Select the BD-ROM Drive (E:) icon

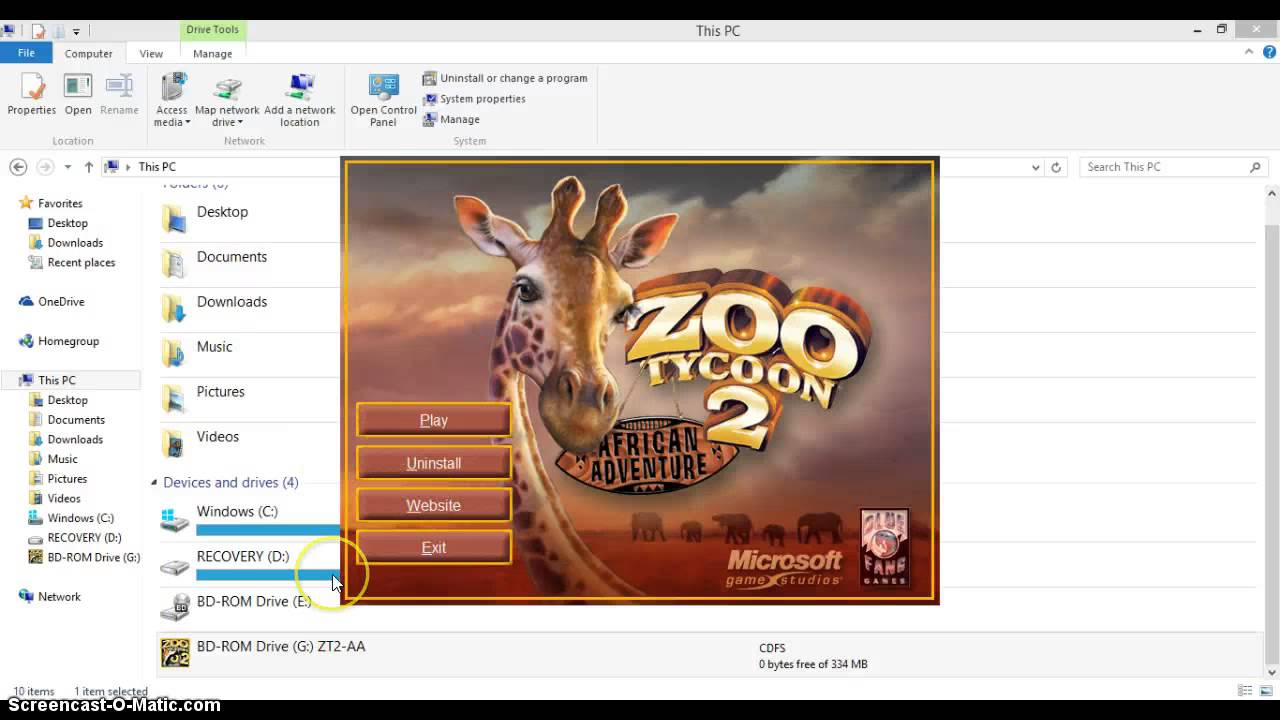point(175,608)
